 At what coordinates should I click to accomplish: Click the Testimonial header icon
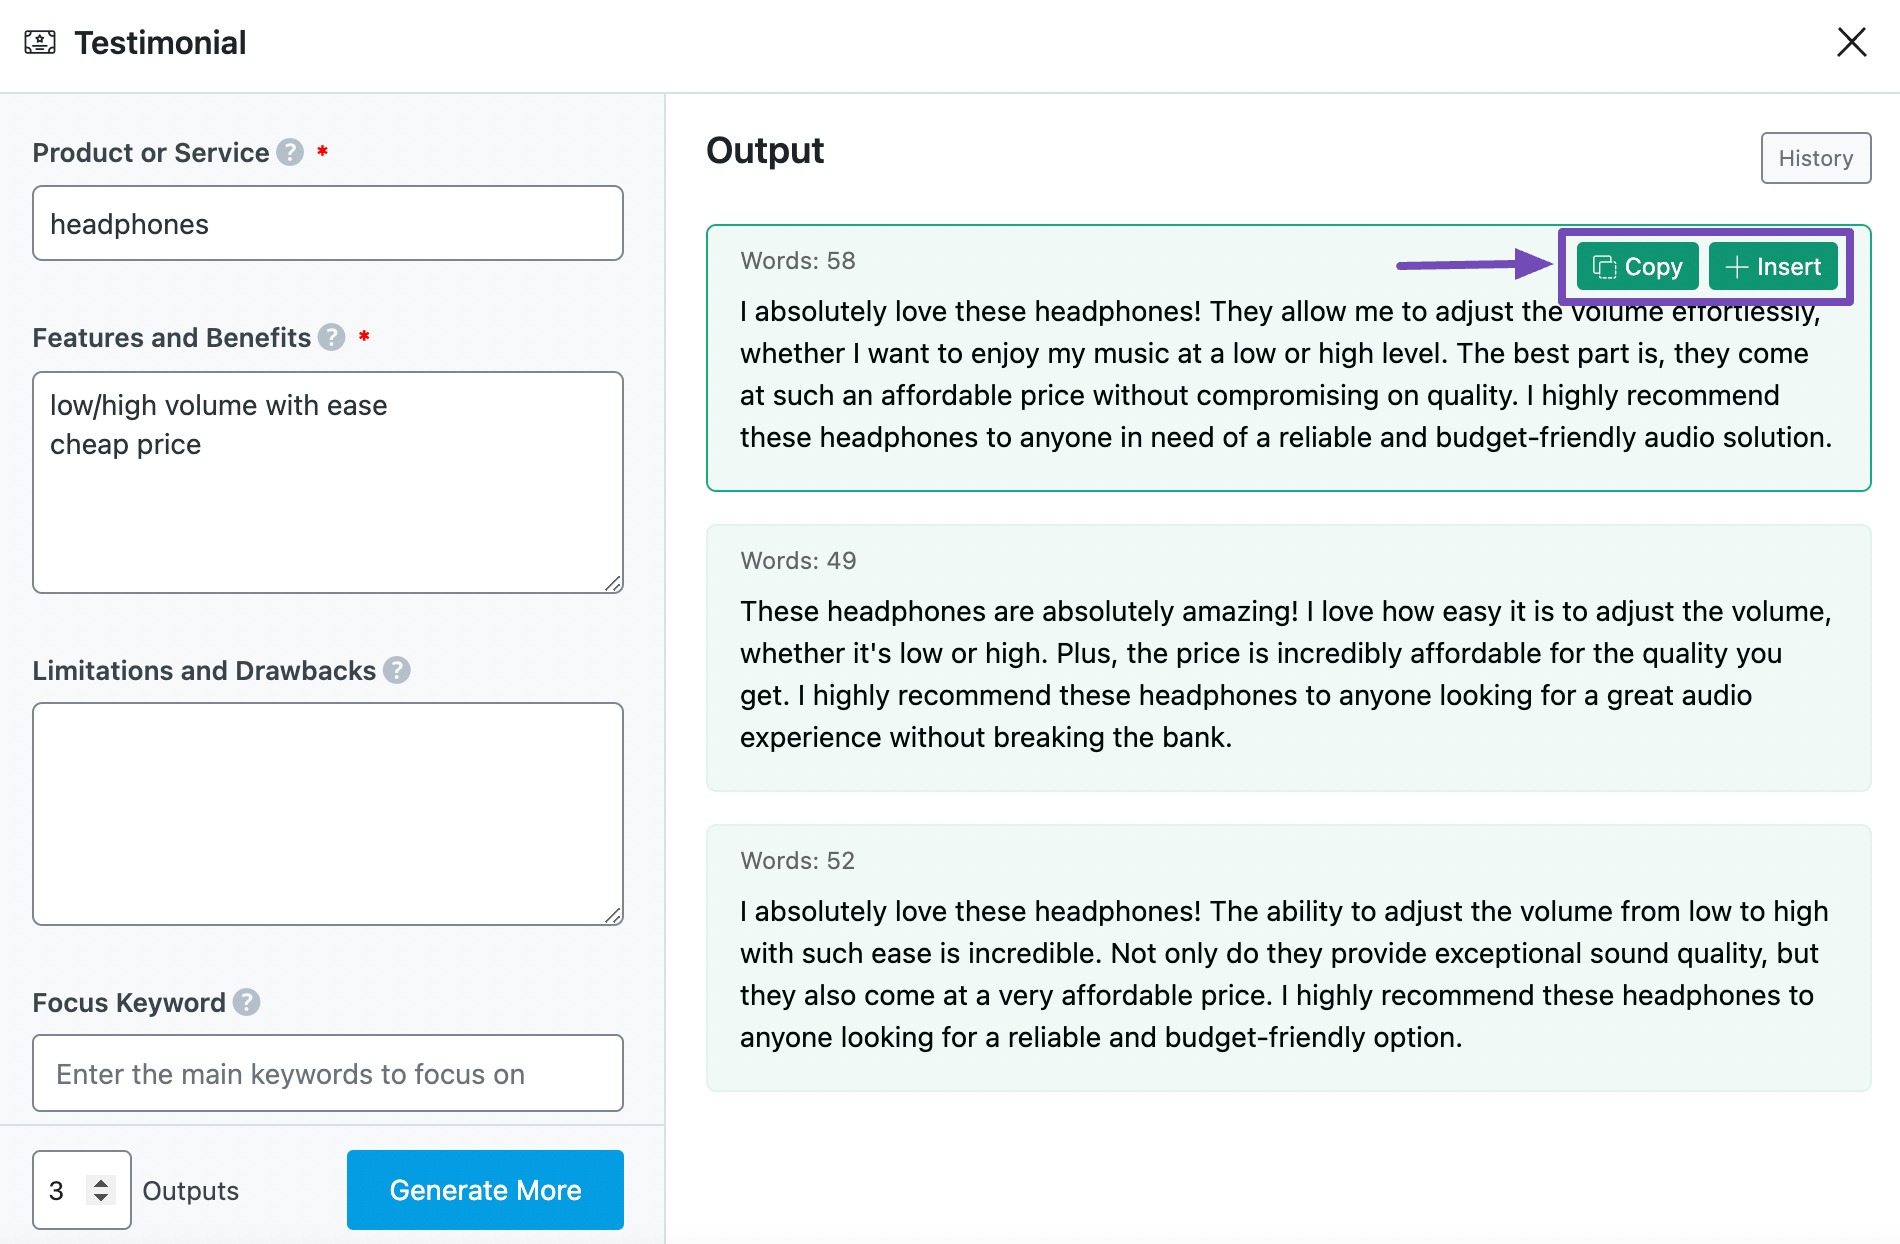click(40, 42)
